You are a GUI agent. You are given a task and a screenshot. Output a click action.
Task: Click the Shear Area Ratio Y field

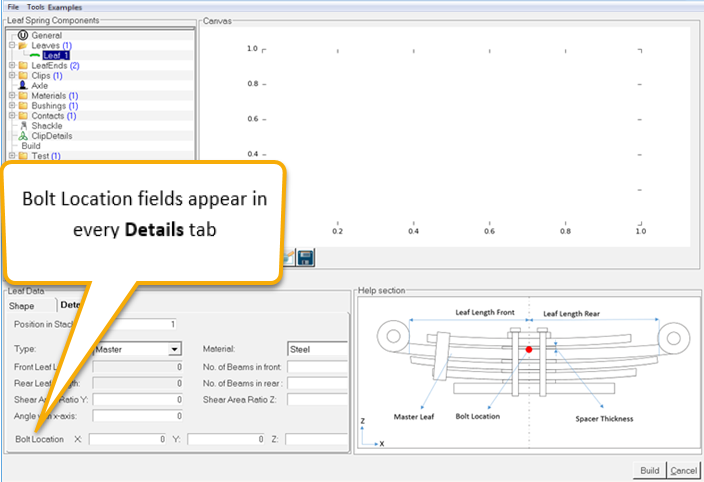click(x=137, y=399)
